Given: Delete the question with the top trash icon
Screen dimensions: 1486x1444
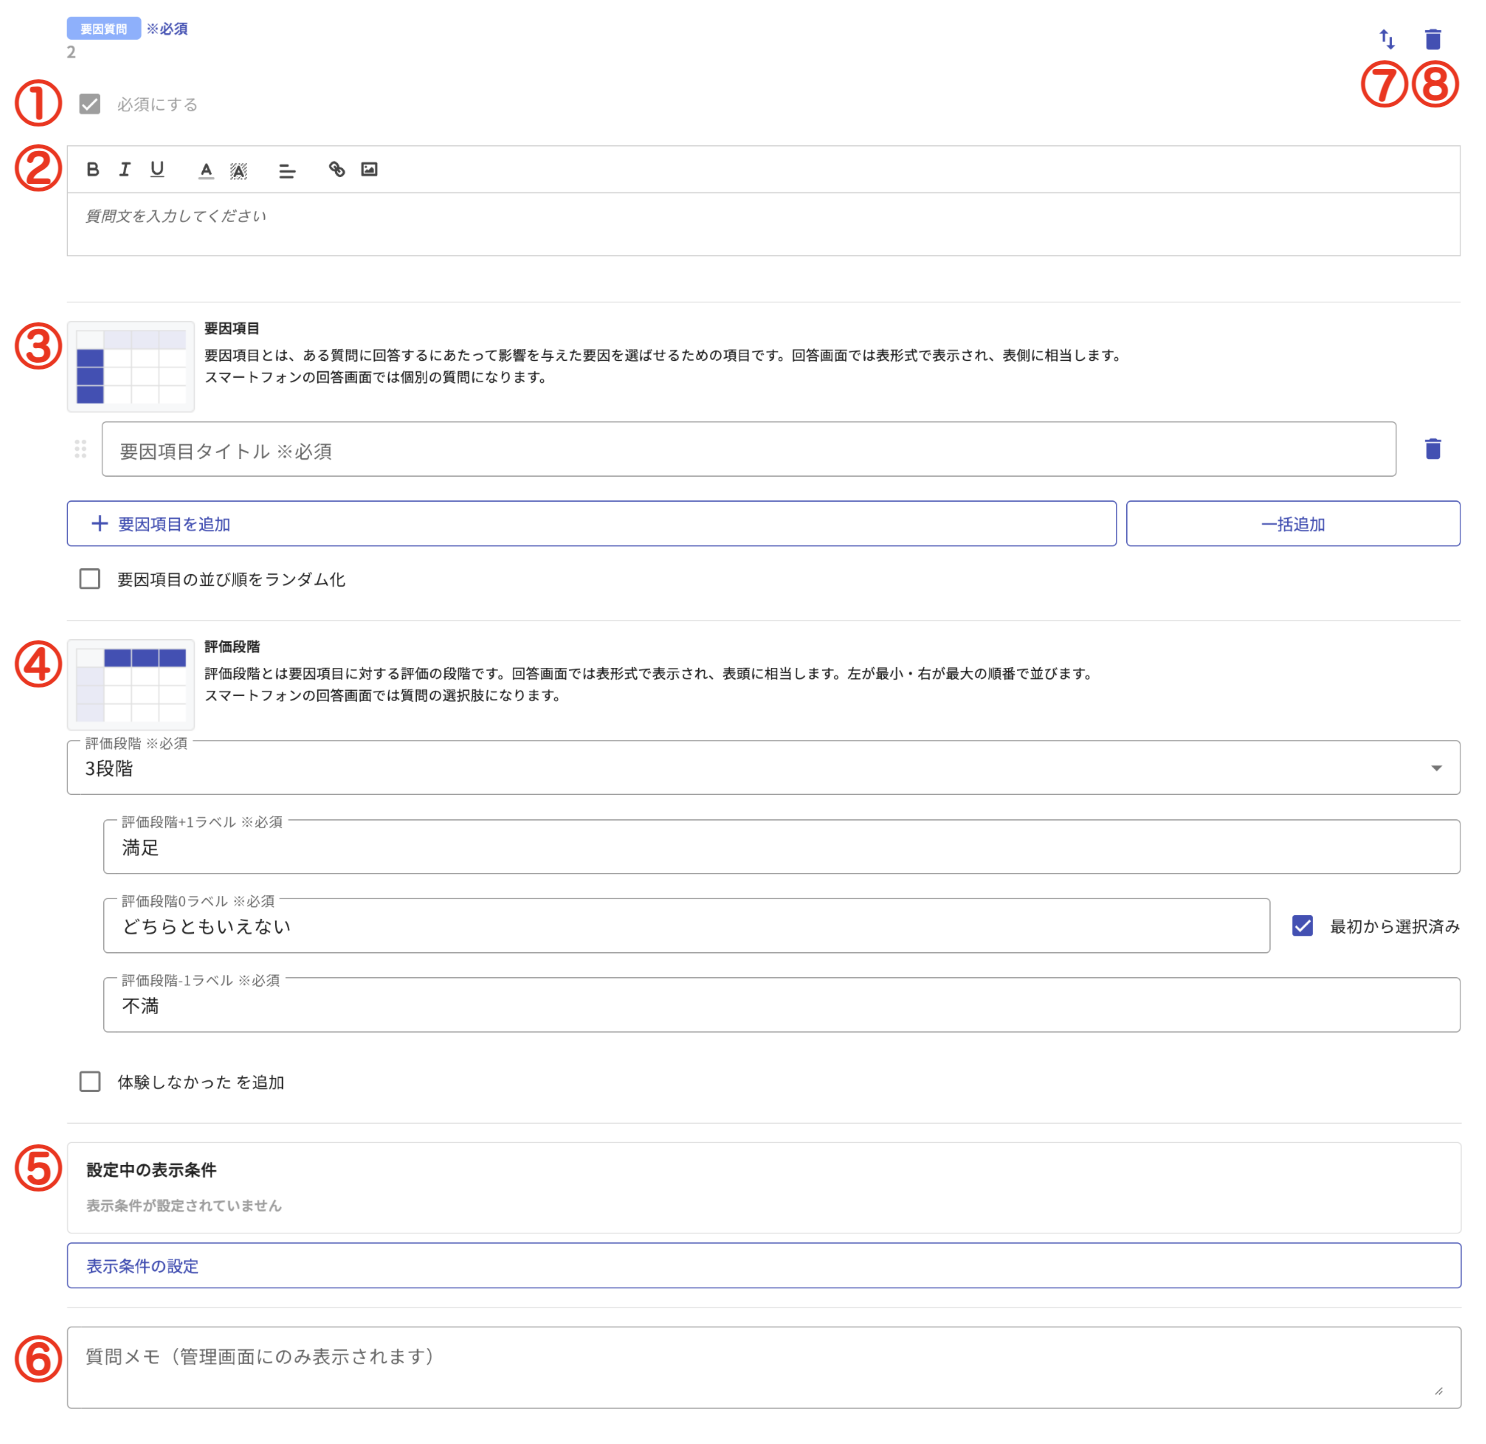Looking at the screenshot, I should 1433,38.
